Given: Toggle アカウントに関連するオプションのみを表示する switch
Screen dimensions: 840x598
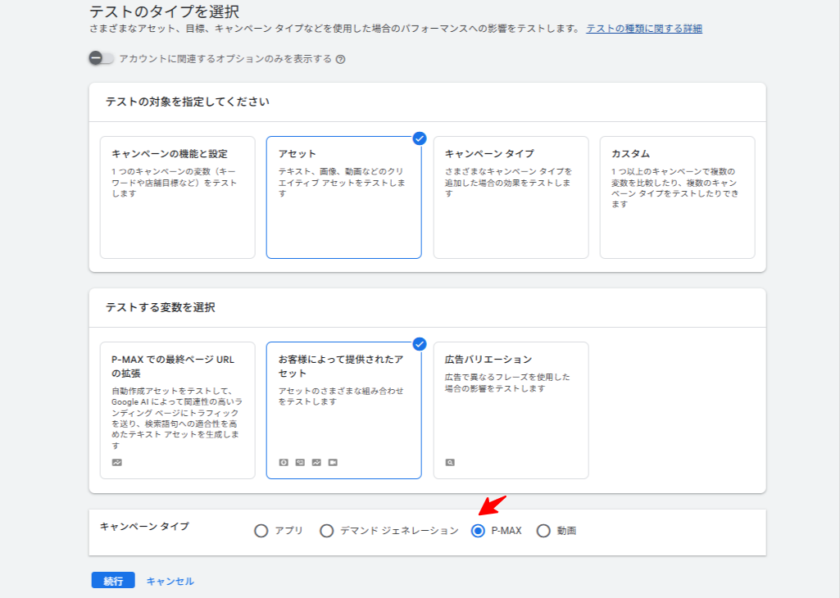Looking at the screenshot, I should point(101,59).
